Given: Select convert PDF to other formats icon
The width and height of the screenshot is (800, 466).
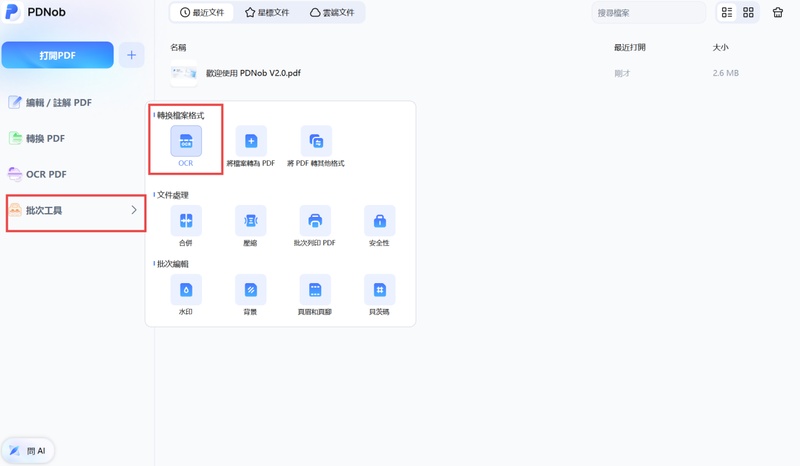Looking at the screenshot, I should (x=316, y=141).
